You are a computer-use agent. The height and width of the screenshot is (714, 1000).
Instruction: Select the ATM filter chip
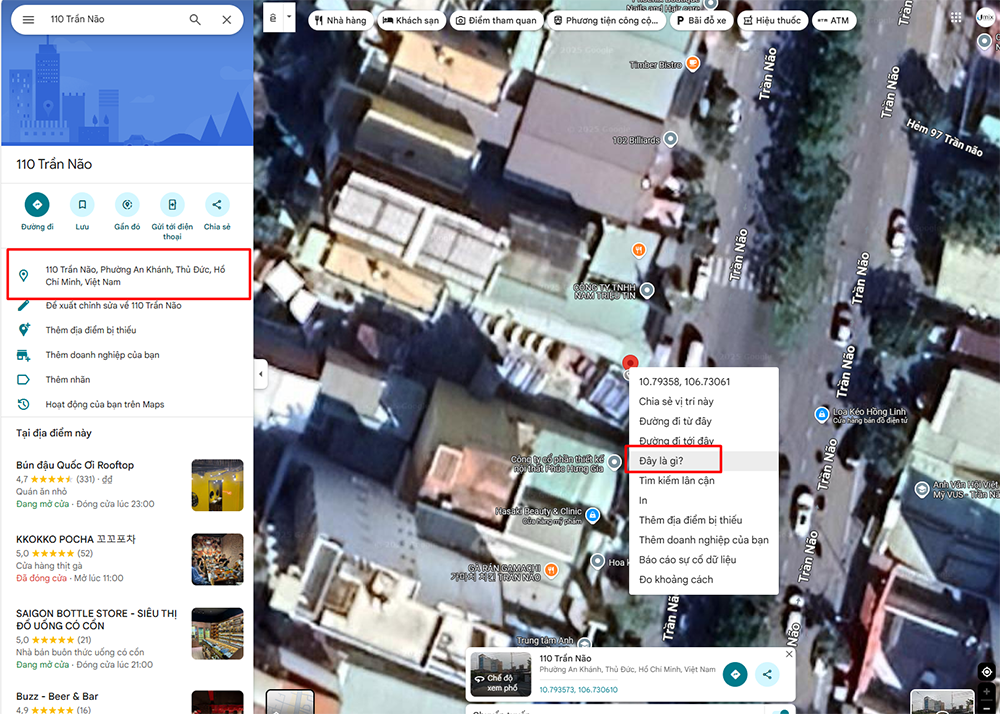pos(834,20)
